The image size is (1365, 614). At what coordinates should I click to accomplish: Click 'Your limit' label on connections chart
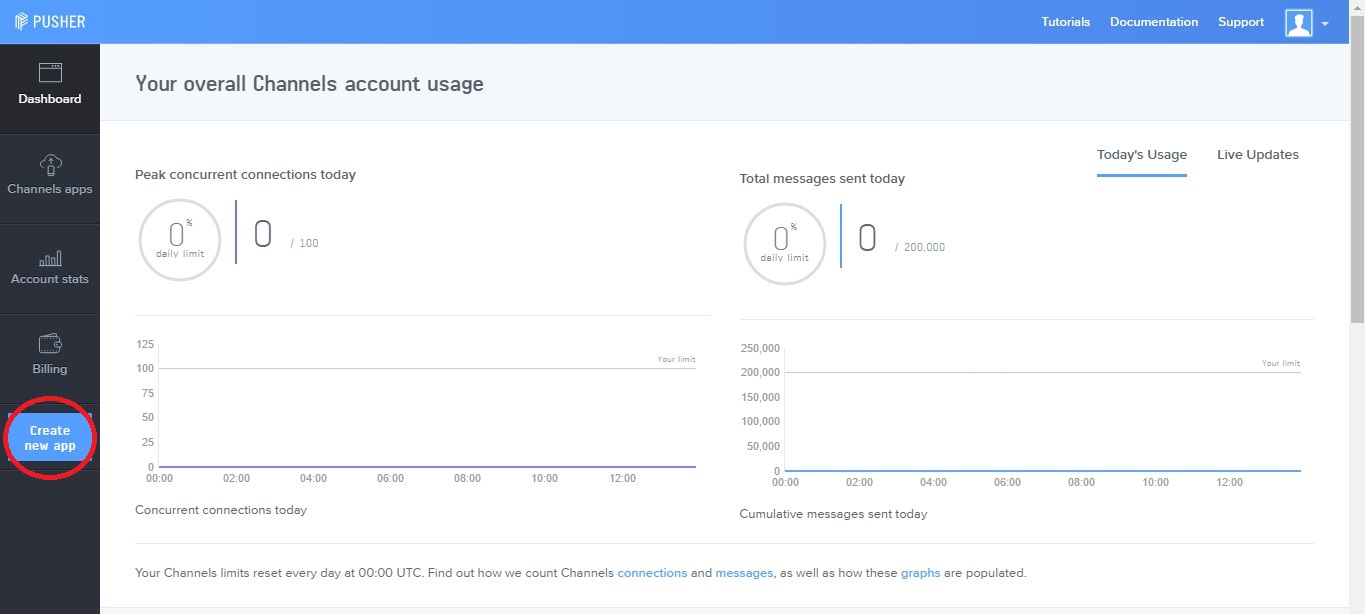[x=676, y=359]
